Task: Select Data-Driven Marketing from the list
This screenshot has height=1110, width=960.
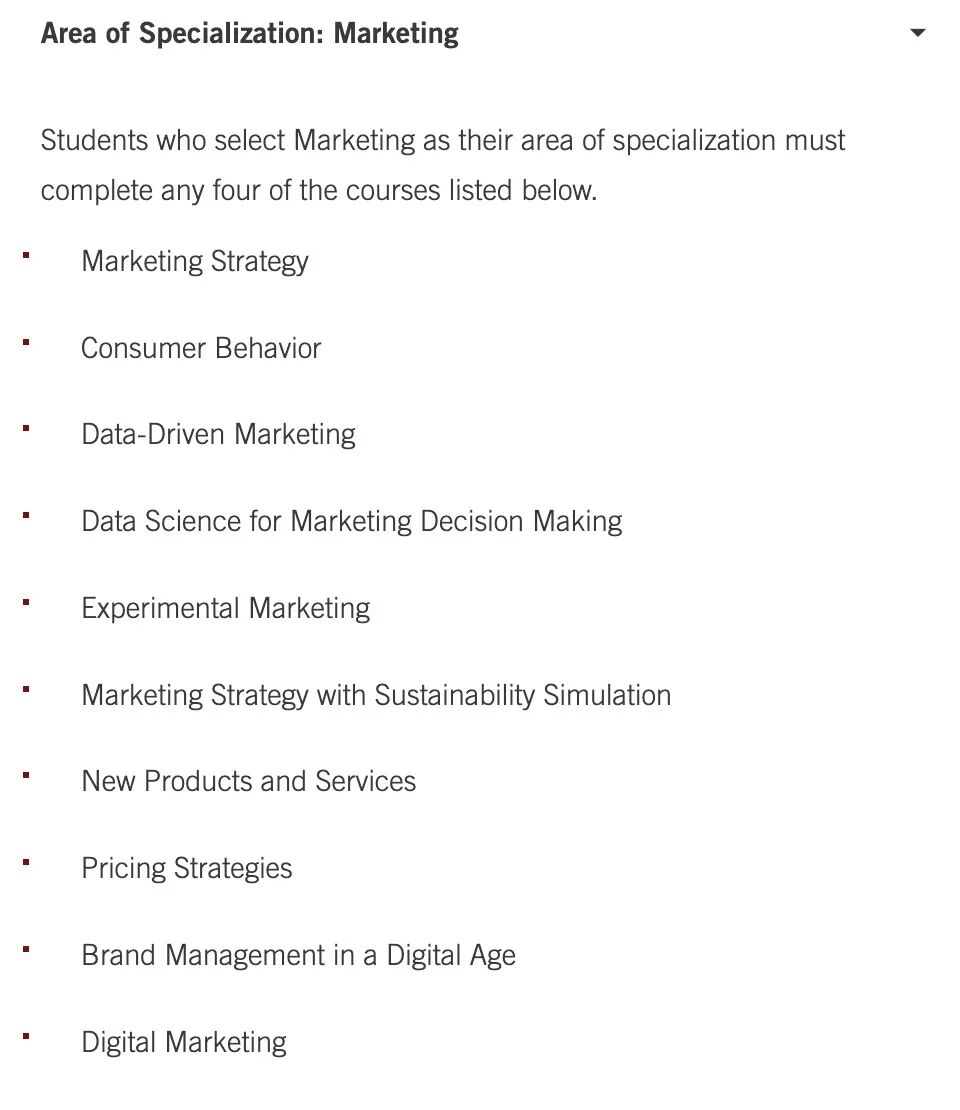Action: click(x=218, y=435)
